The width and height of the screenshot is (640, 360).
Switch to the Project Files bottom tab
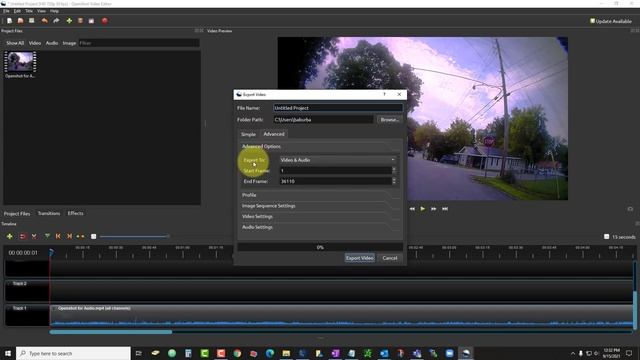coord(17,213)
